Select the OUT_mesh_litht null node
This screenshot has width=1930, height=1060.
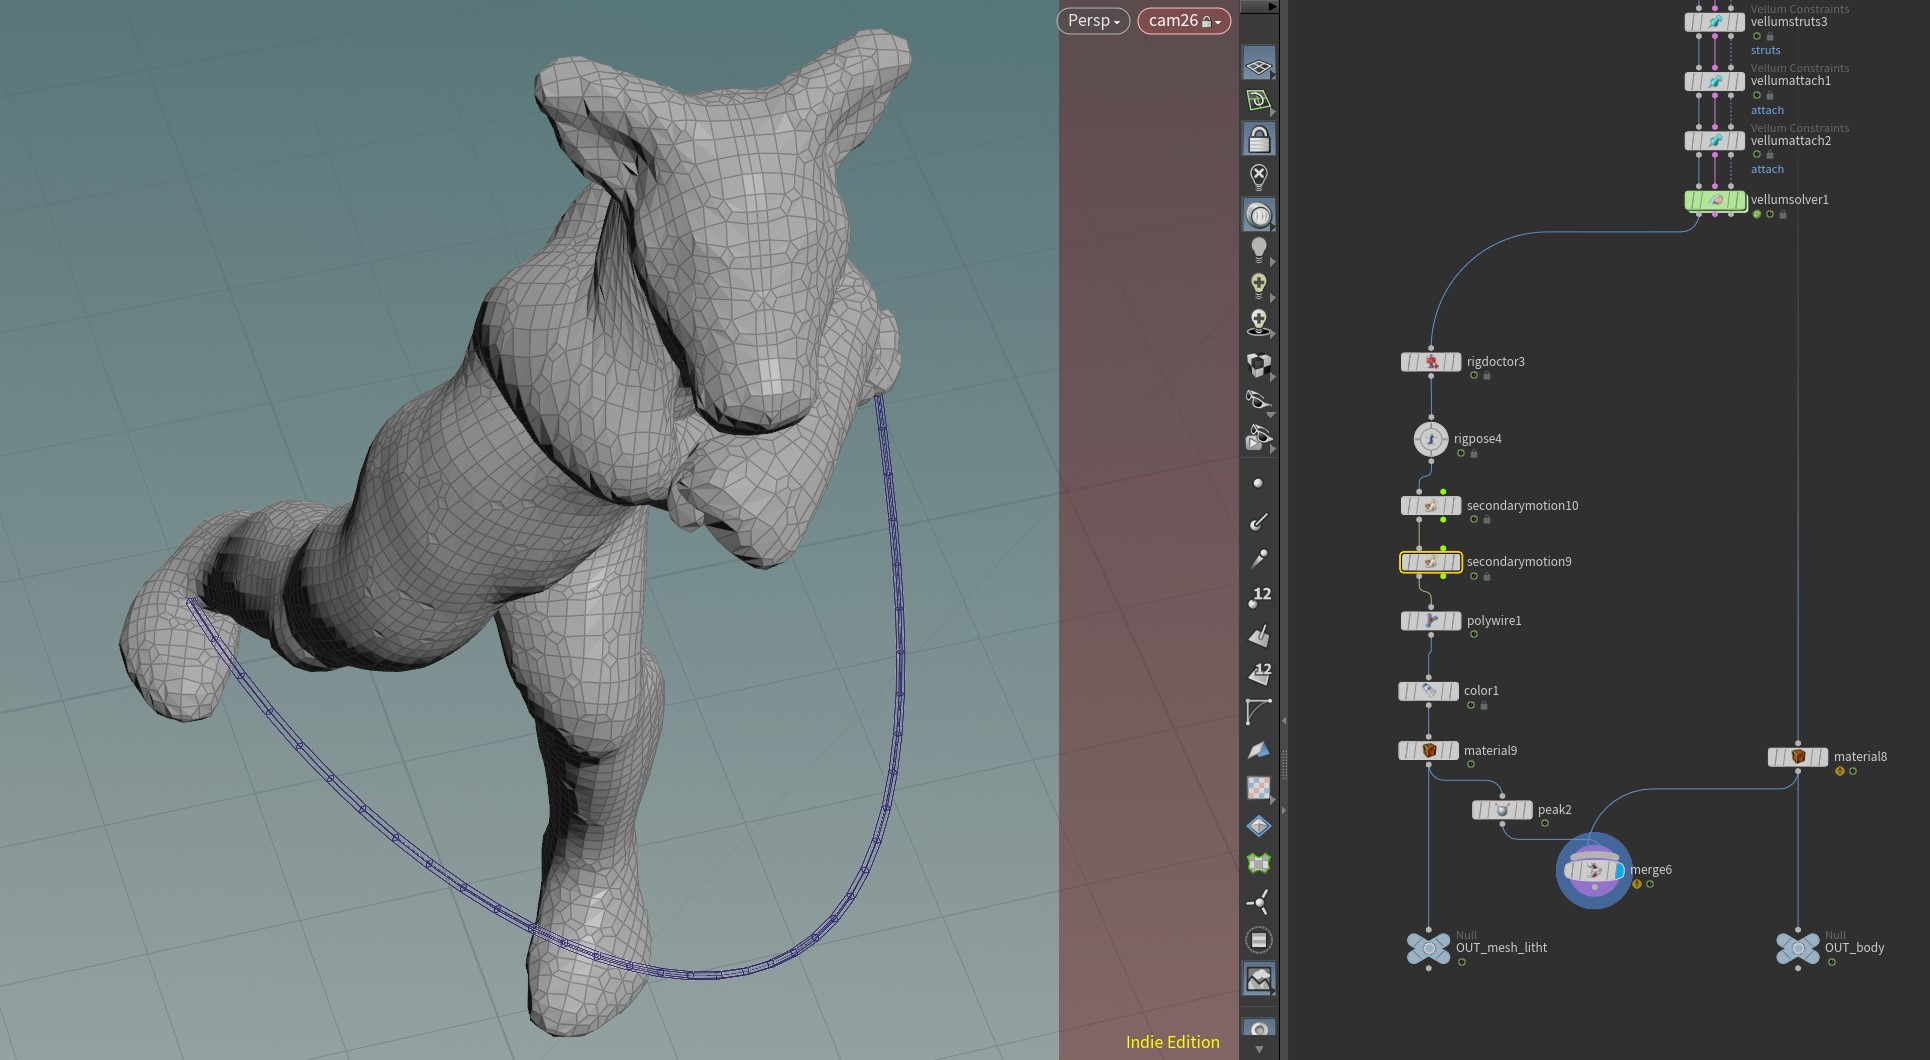pyautogui.click(x=1428, y=948)
